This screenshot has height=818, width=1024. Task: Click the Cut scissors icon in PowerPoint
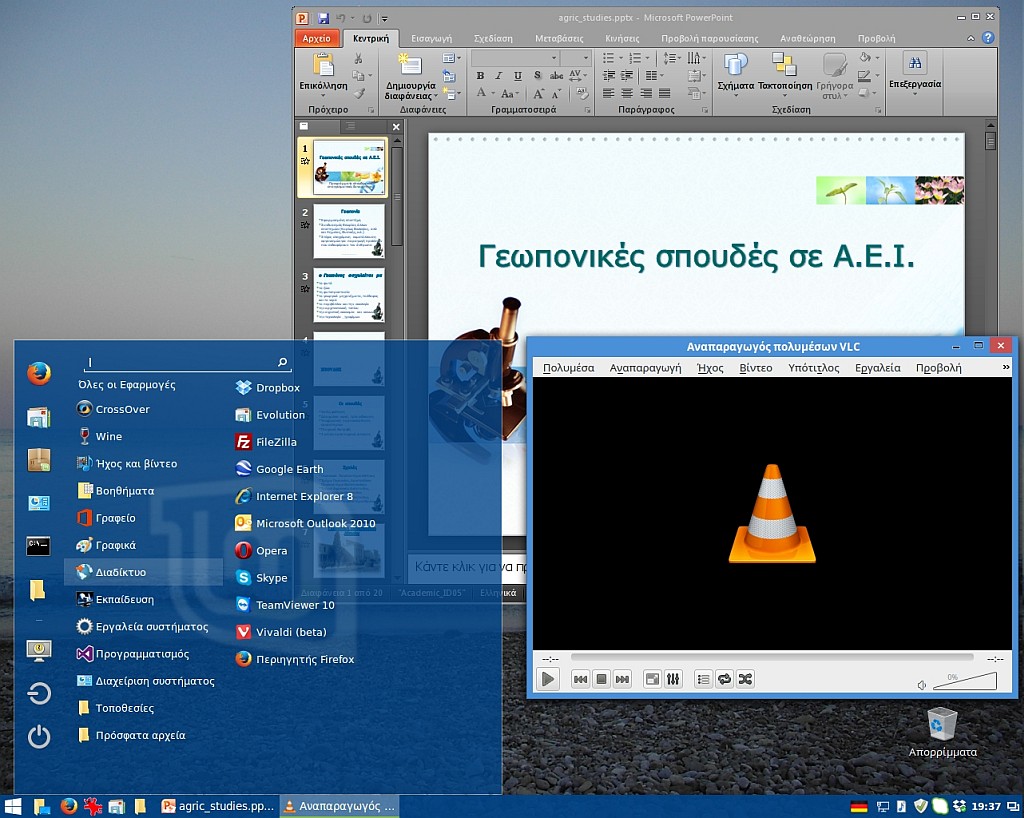(358, 58)
